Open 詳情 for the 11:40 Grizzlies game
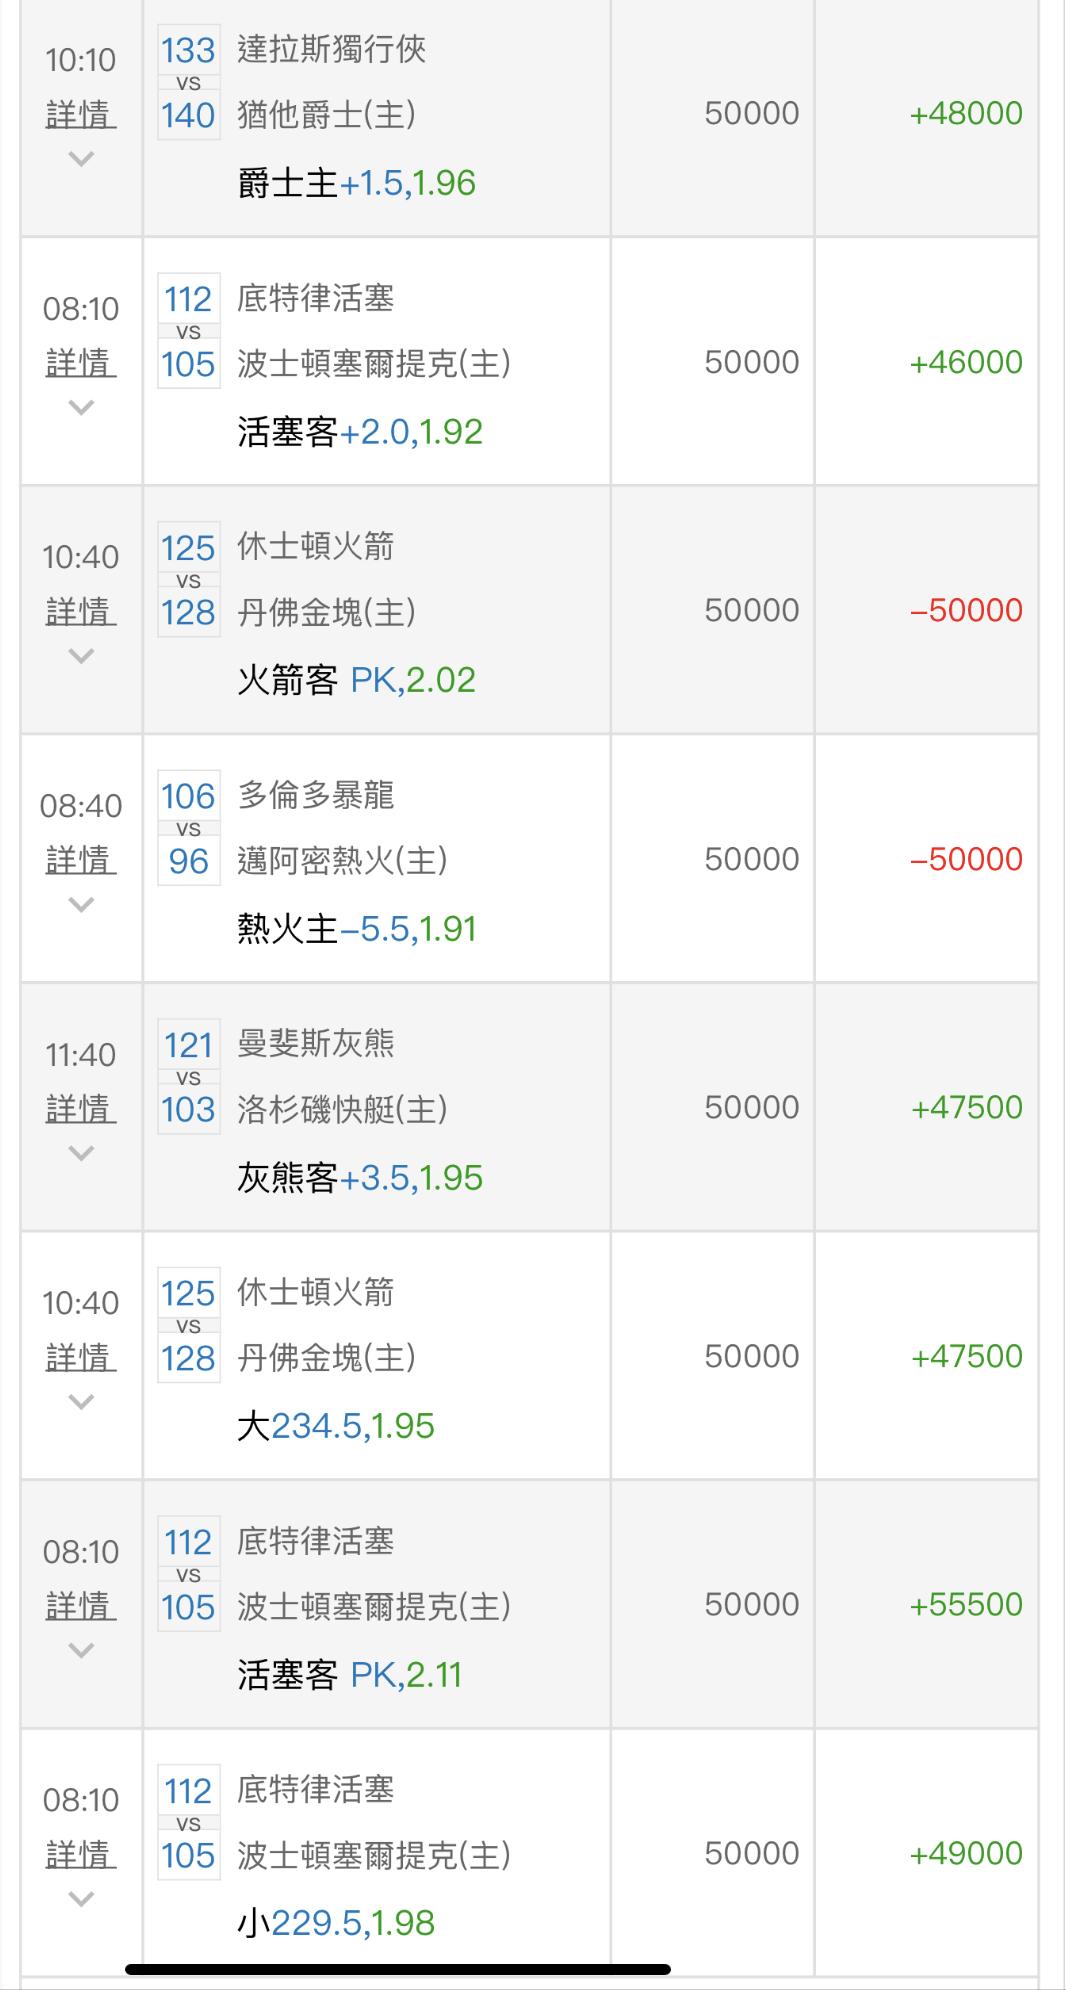 coord(81,1109)
